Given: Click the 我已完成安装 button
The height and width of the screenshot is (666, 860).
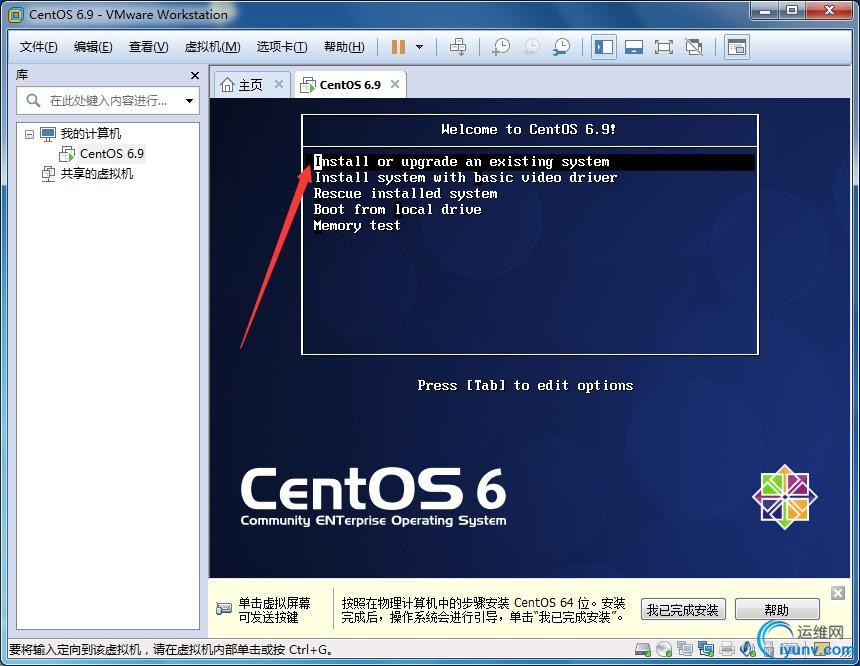Looking at the screenshot, I should click(x=683, y=609).
